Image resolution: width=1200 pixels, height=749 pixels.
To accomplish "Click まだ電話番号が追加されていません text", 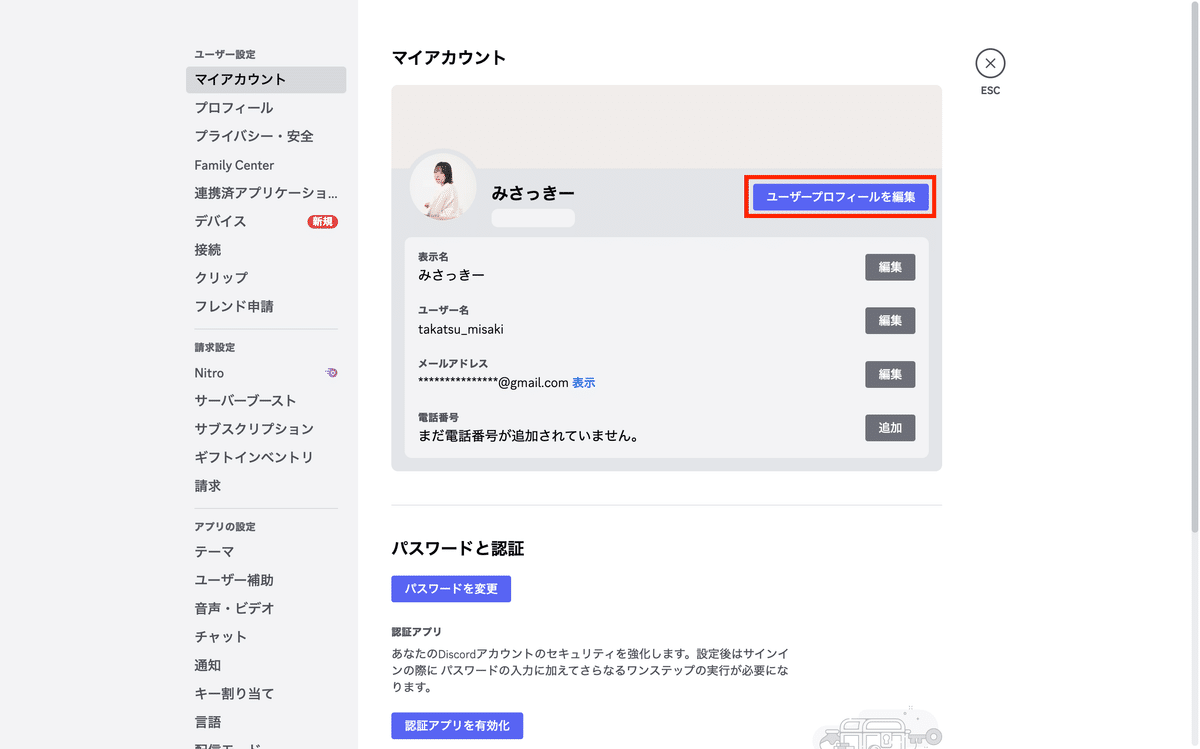I will [x=528, y=436].
